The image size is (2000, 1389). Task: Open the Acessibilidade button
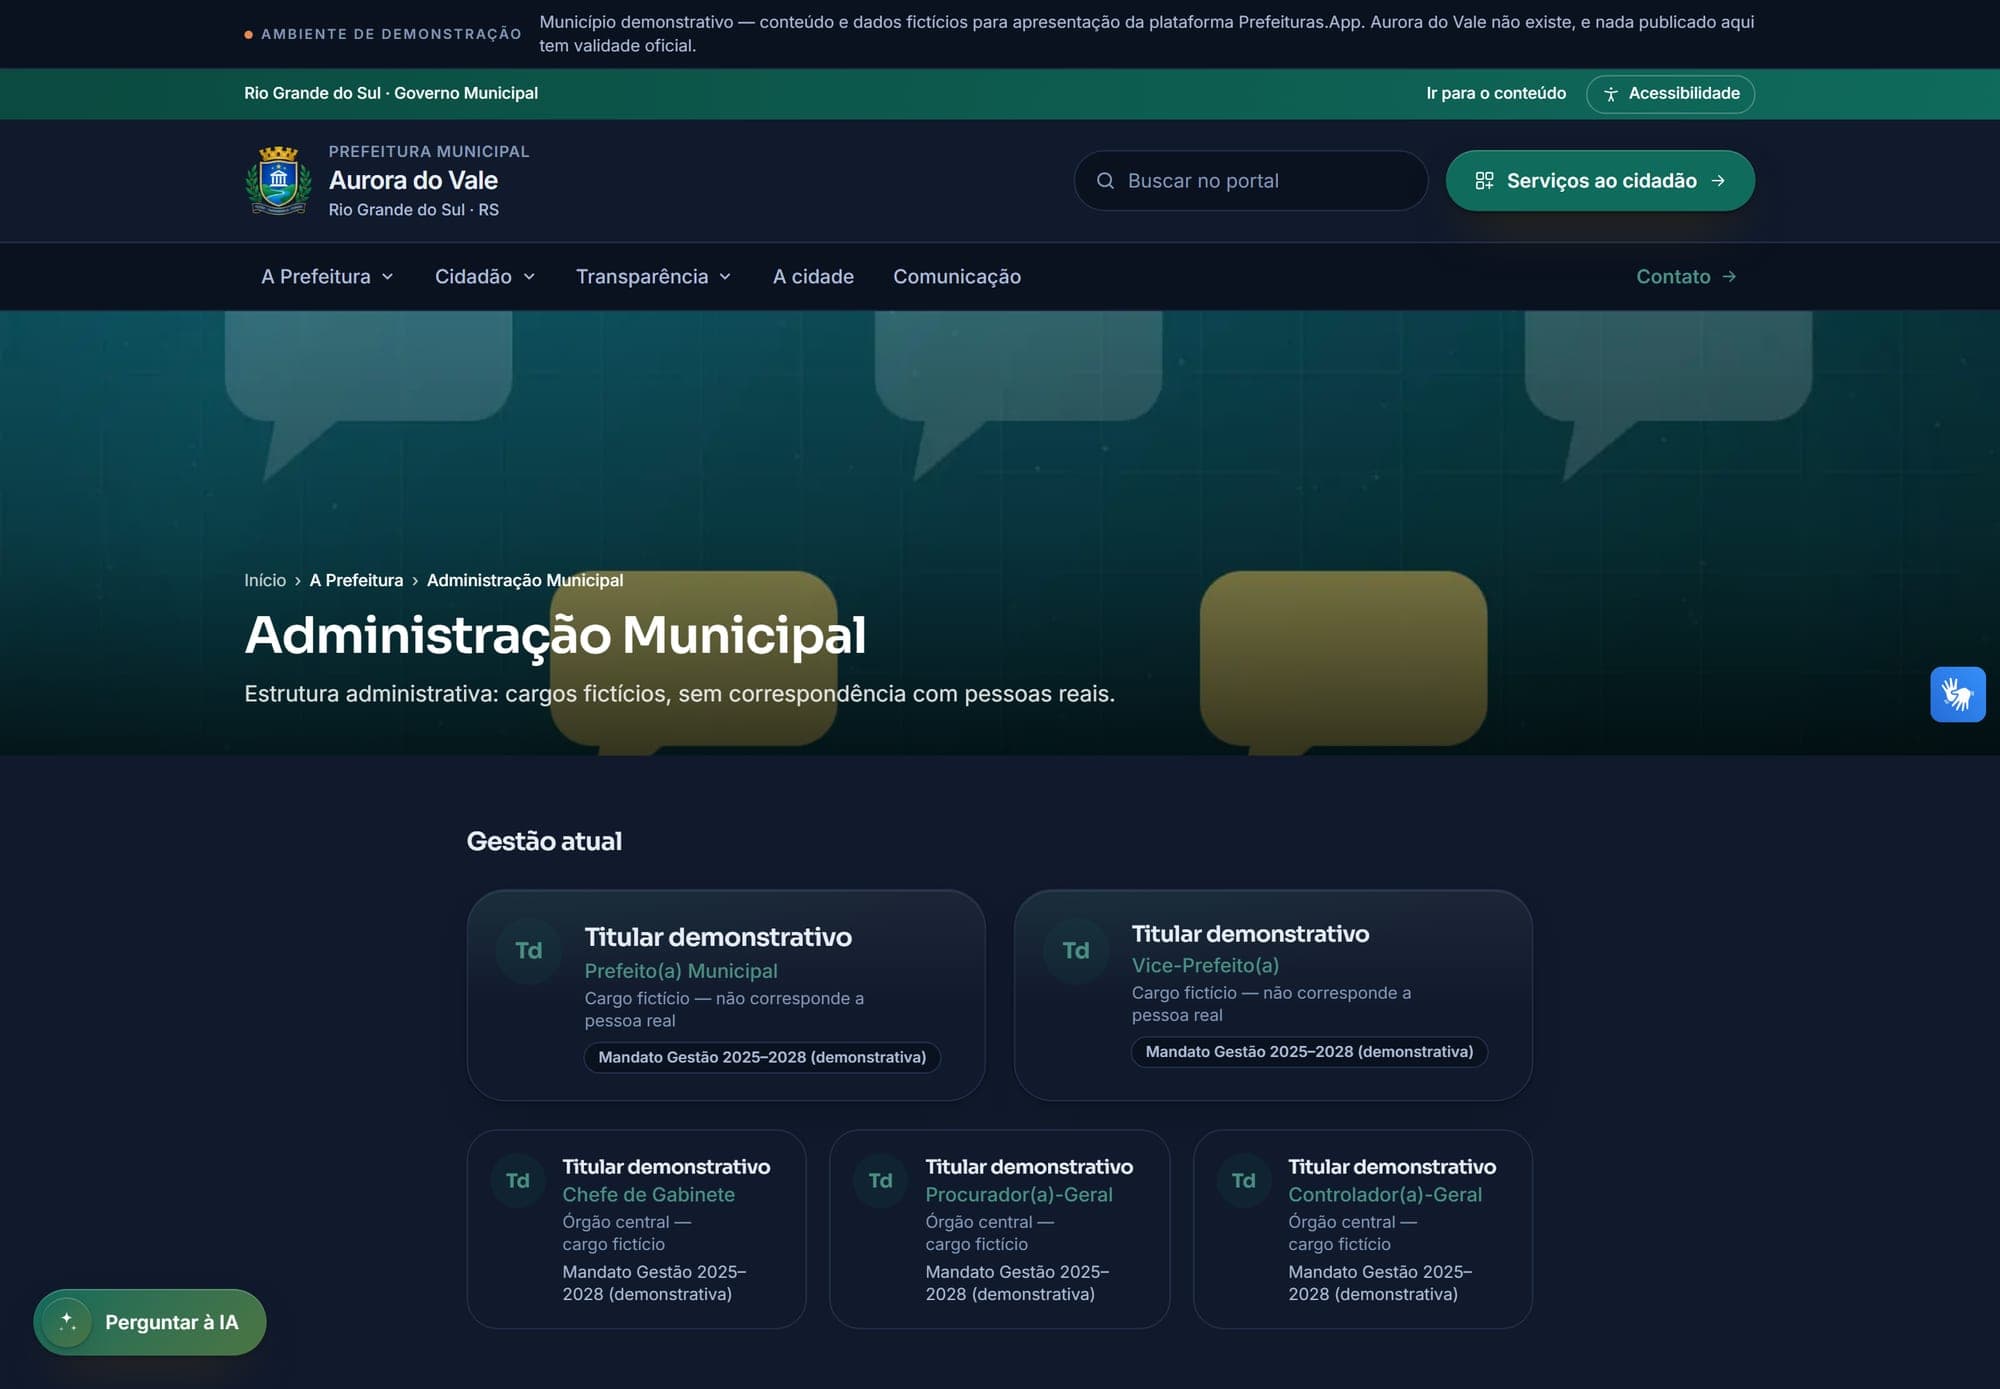coord(1670,94)
